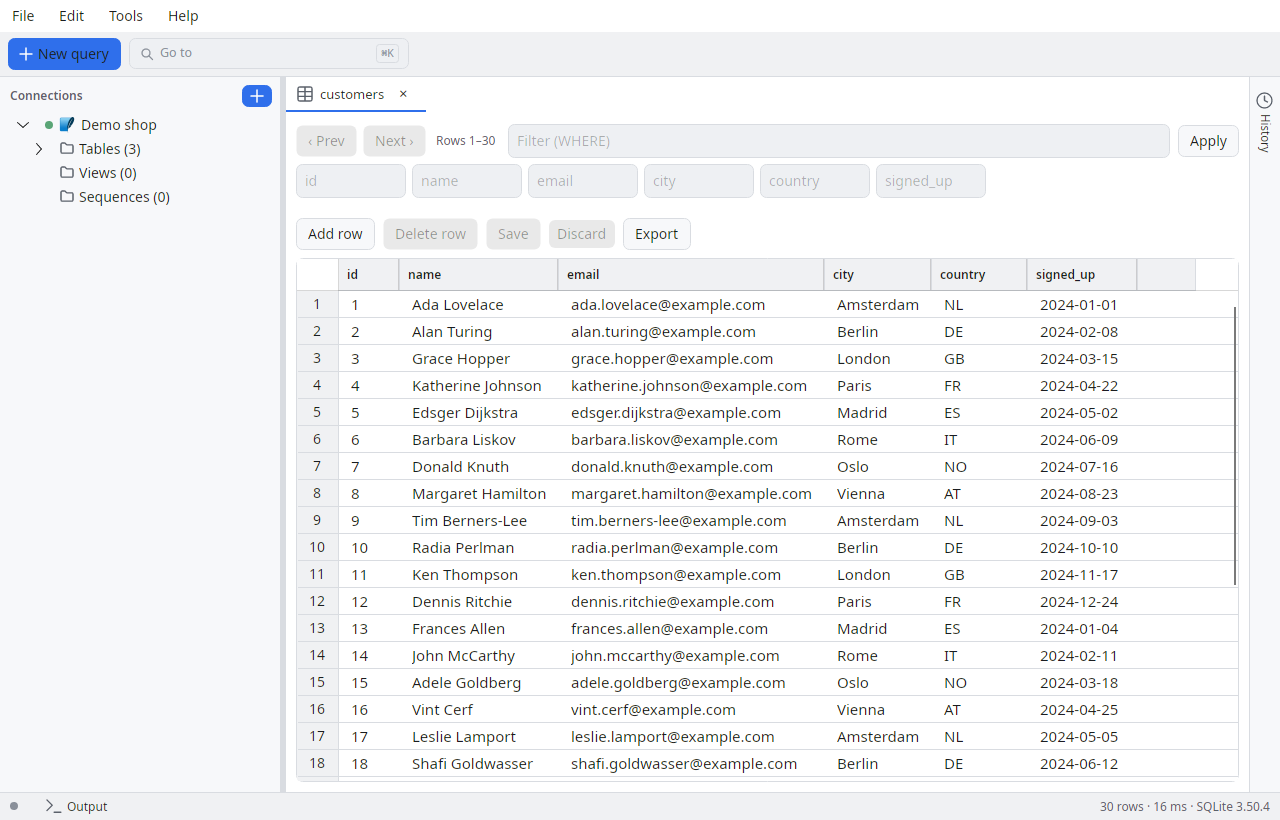
Task: Click the name column filter field
Action: click(x=467, y=181)
